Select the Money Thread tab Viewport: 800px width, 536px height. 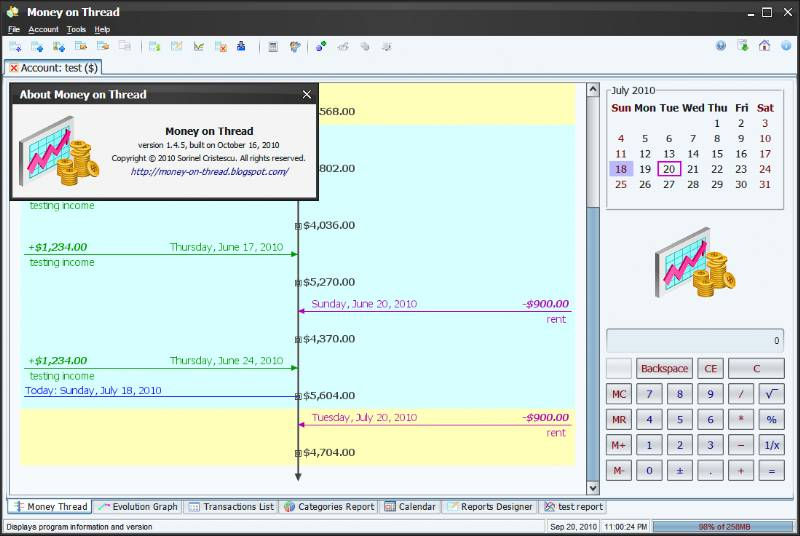(x=50, y=506)
